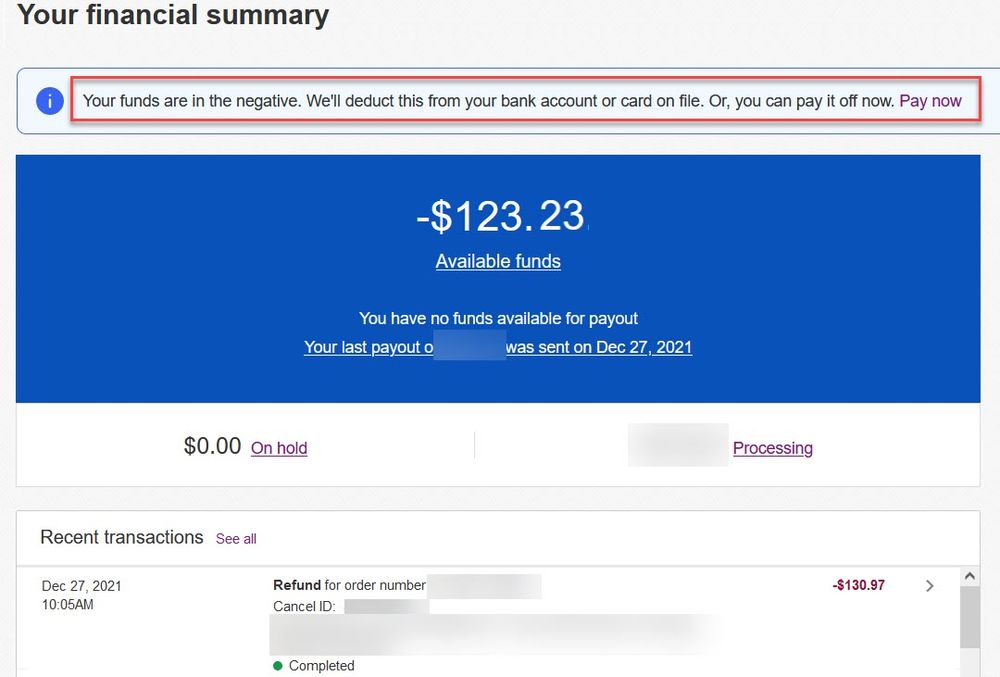Expand the Dec 27 refund transaction chevron
Viewport: 1000px width, 677px height.
pos(929,585)
